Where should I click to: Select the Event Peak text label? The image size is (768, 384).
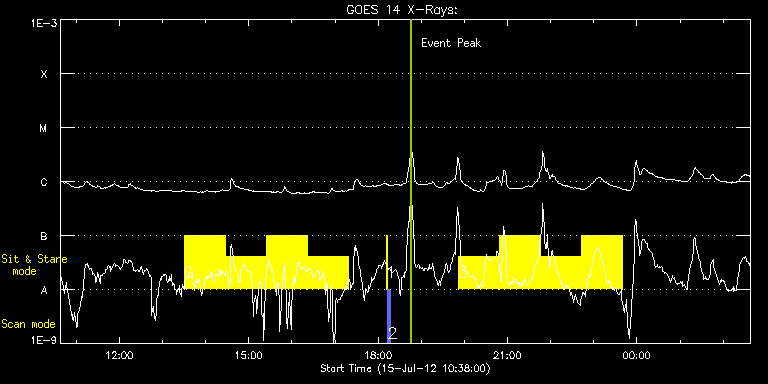(451, 44)
